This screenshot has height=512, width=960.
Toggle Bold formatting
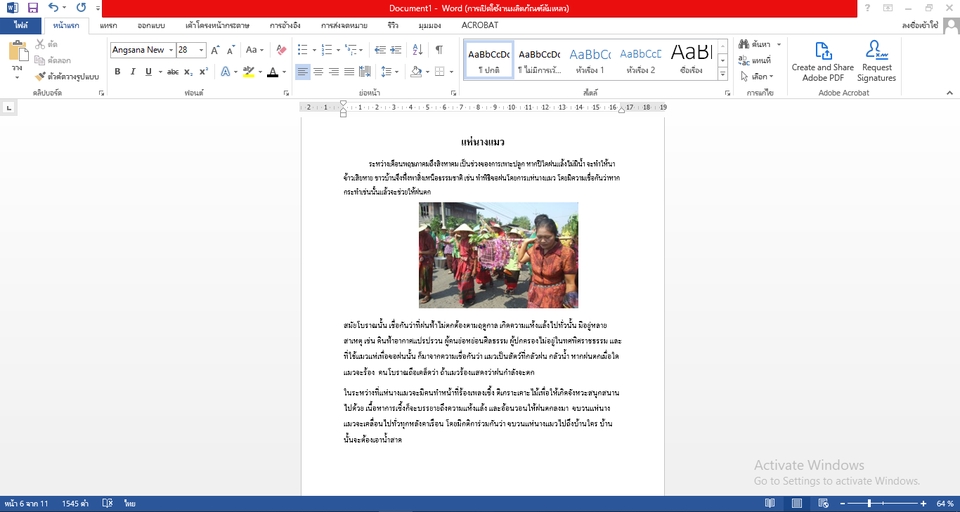click(117, 72)
